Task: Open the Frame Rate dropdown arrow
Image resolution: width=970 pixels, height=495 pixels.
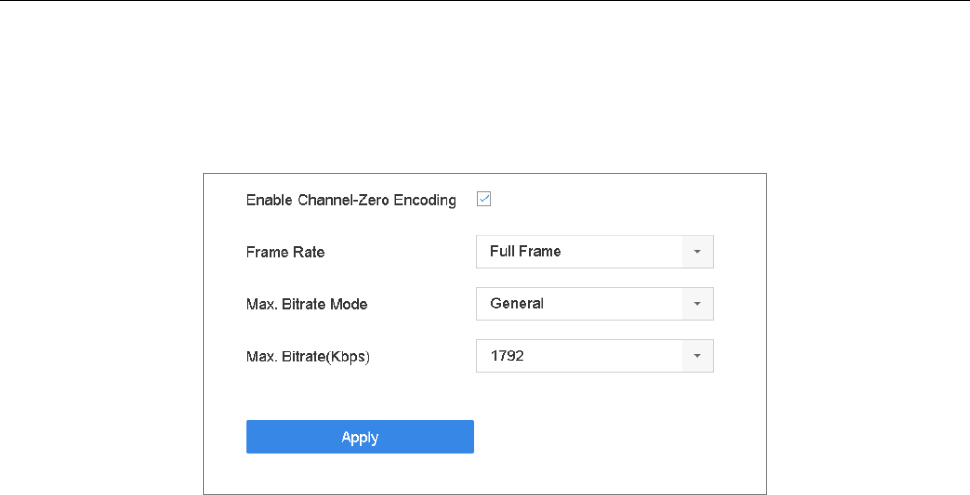Action: click(x=698, y=252)
